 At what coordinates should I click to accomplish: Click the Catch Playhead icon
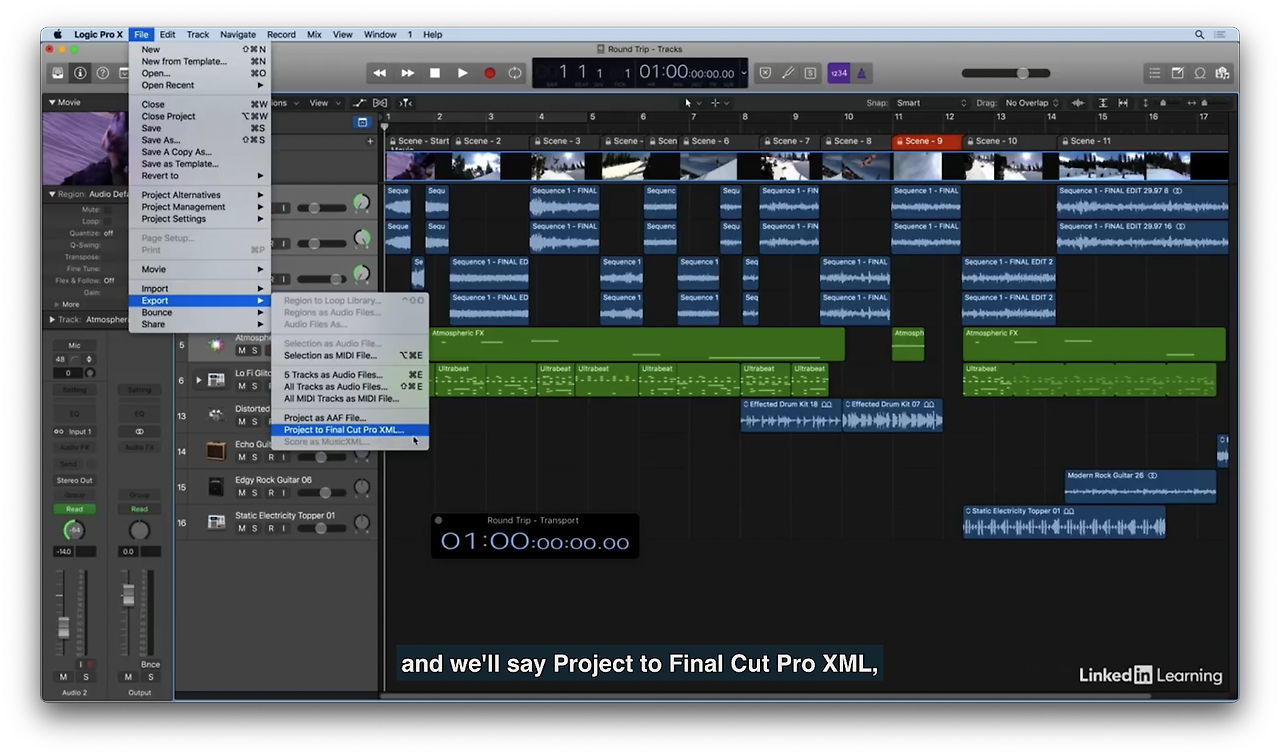pos(405,103)
